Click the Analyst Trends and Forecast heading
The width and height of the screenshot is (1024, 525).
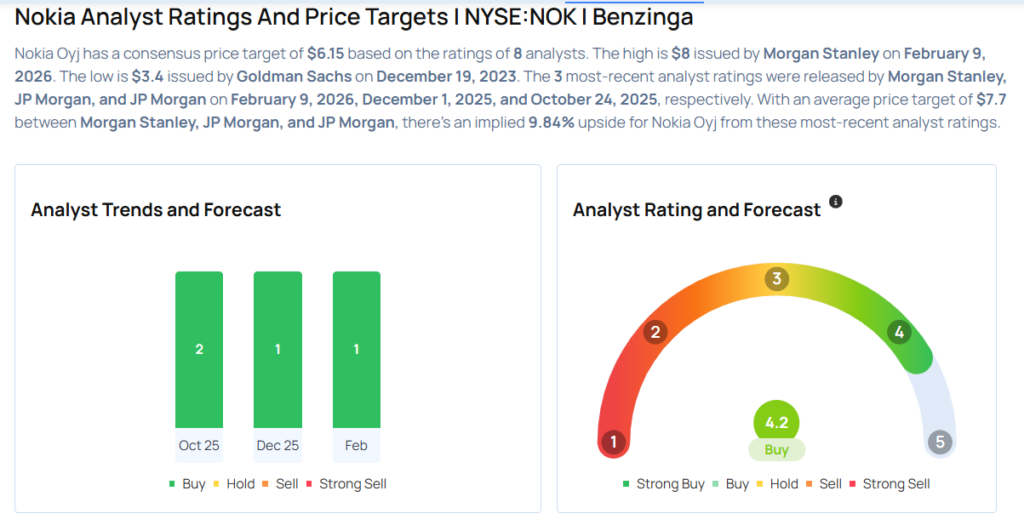coord(156,210)
